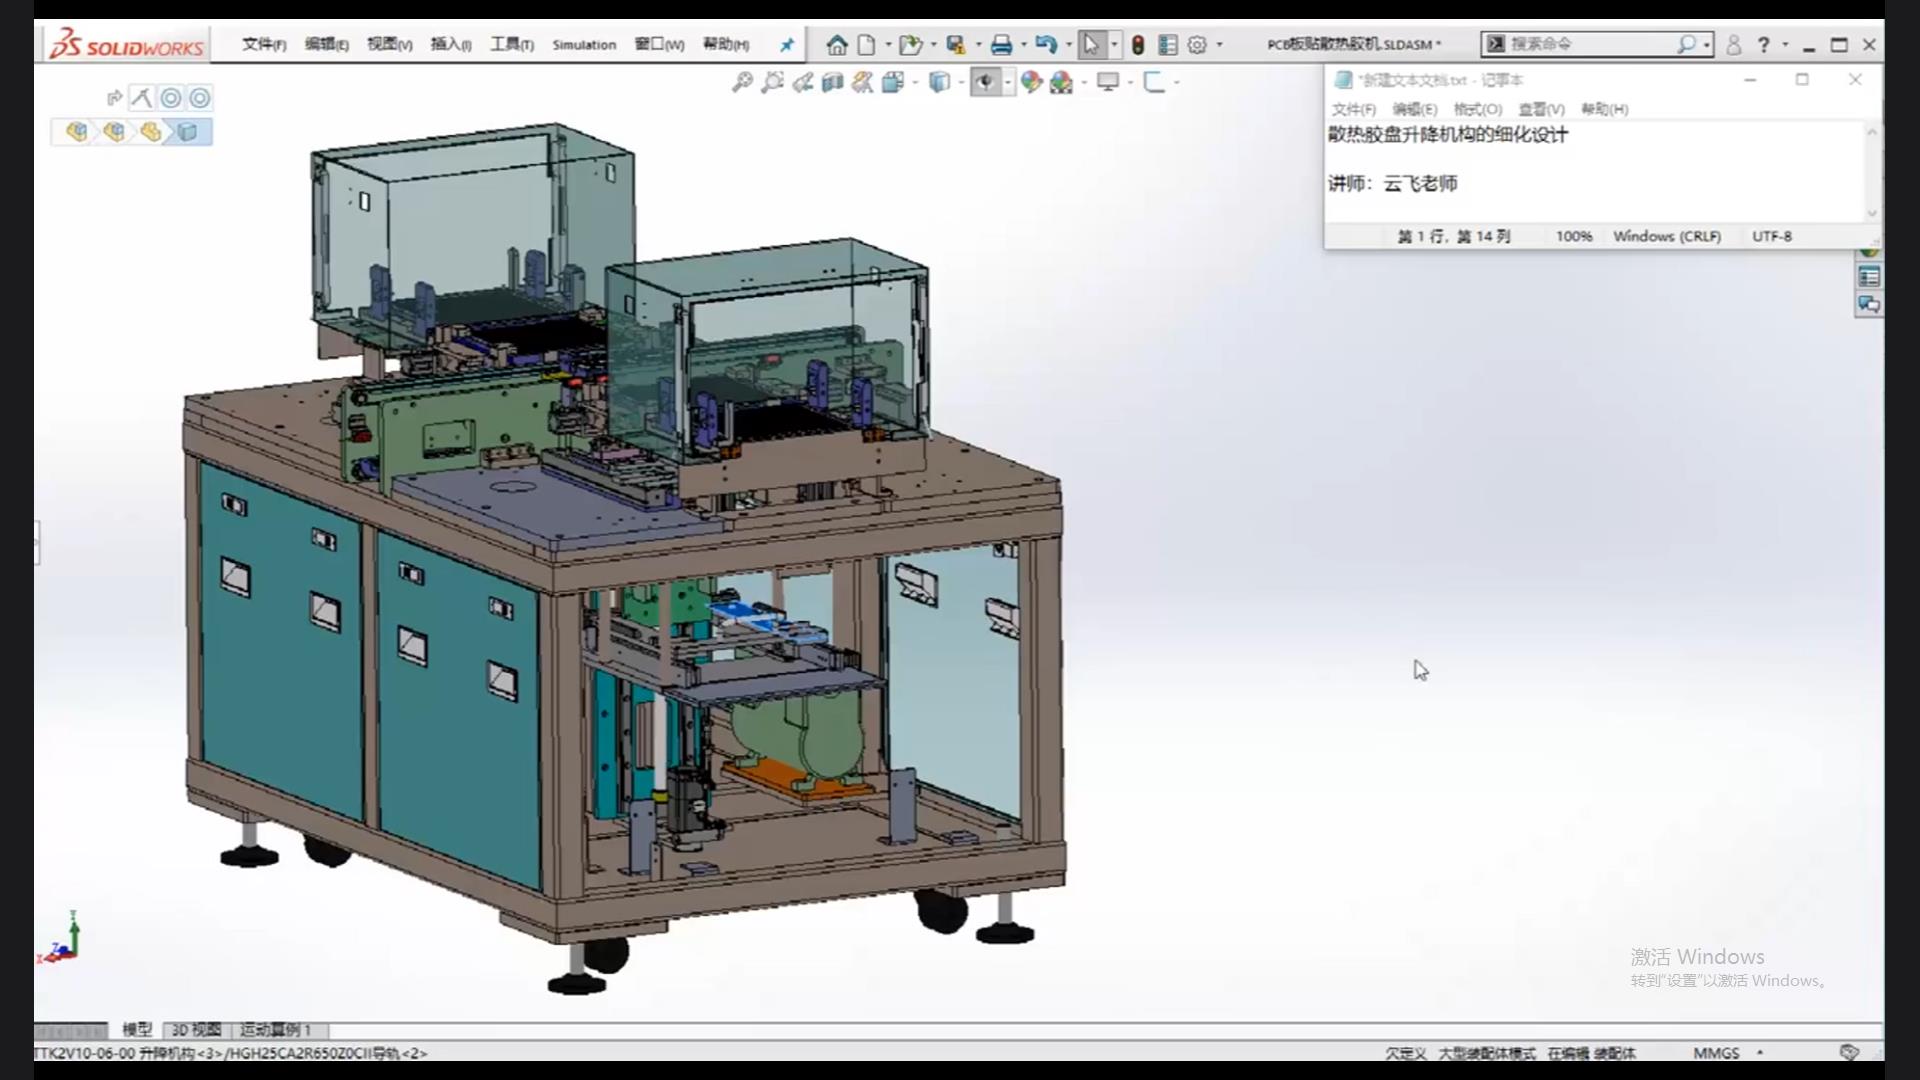Click the Help question mark button
1920x1080 pixels.
coord(1764,45)
